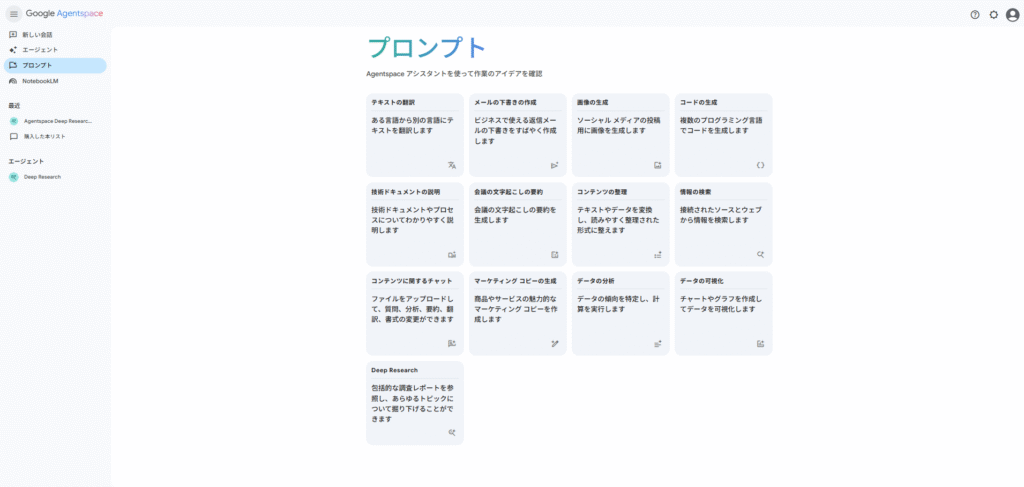This screenshot has height=487, width=1024.
Task: Click the icon on コンテンツに関するチャット card
Action: [x=452, y=344]
